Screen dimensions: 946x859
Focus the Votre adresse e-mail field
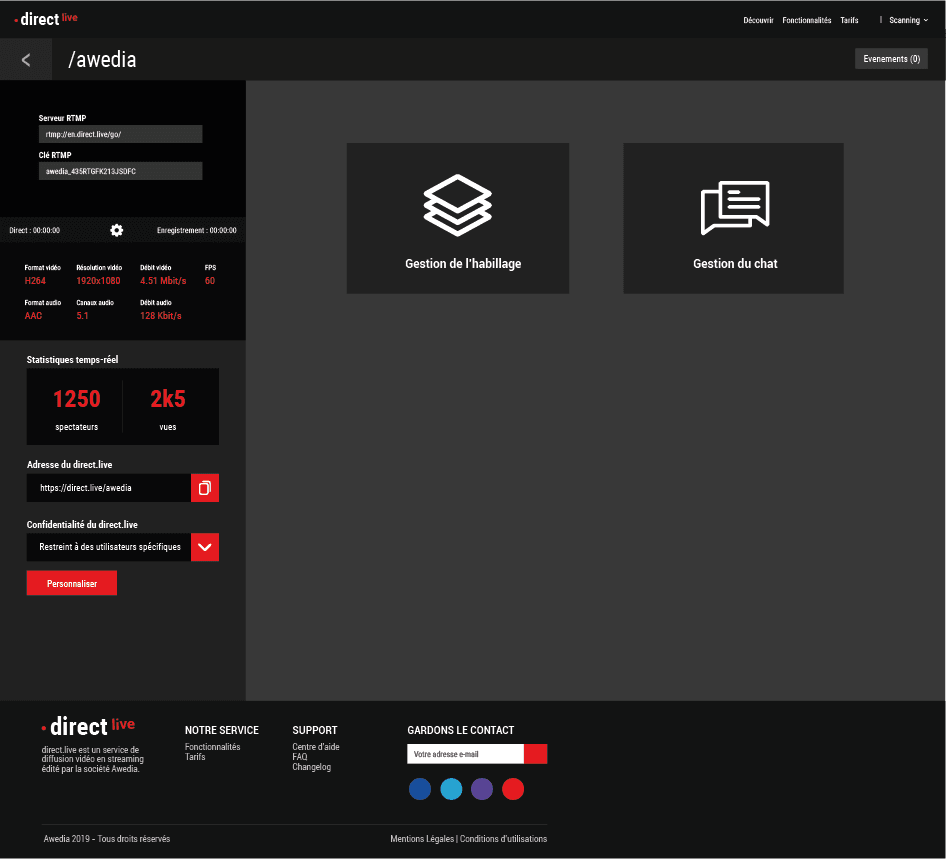pos(465,754)
